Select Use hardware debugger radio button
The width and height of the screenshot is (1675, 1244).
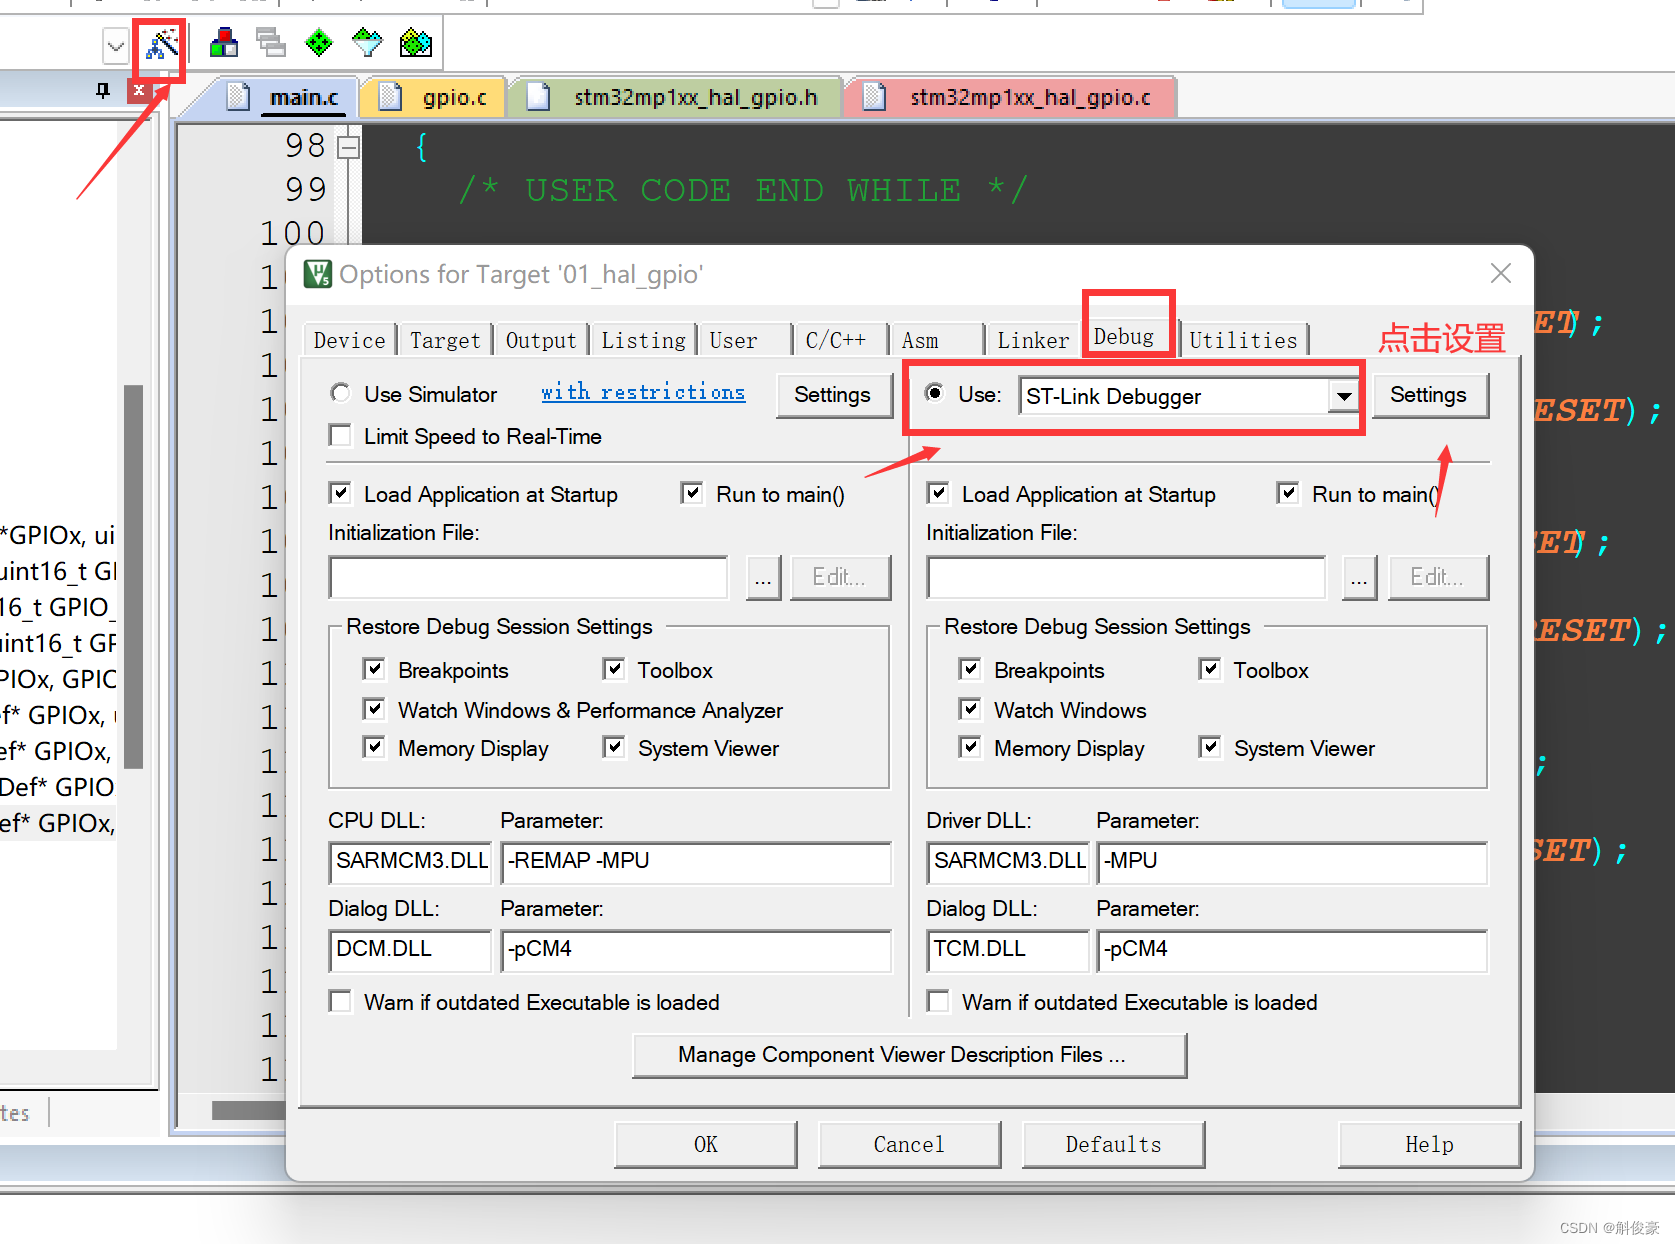point(934,393)
